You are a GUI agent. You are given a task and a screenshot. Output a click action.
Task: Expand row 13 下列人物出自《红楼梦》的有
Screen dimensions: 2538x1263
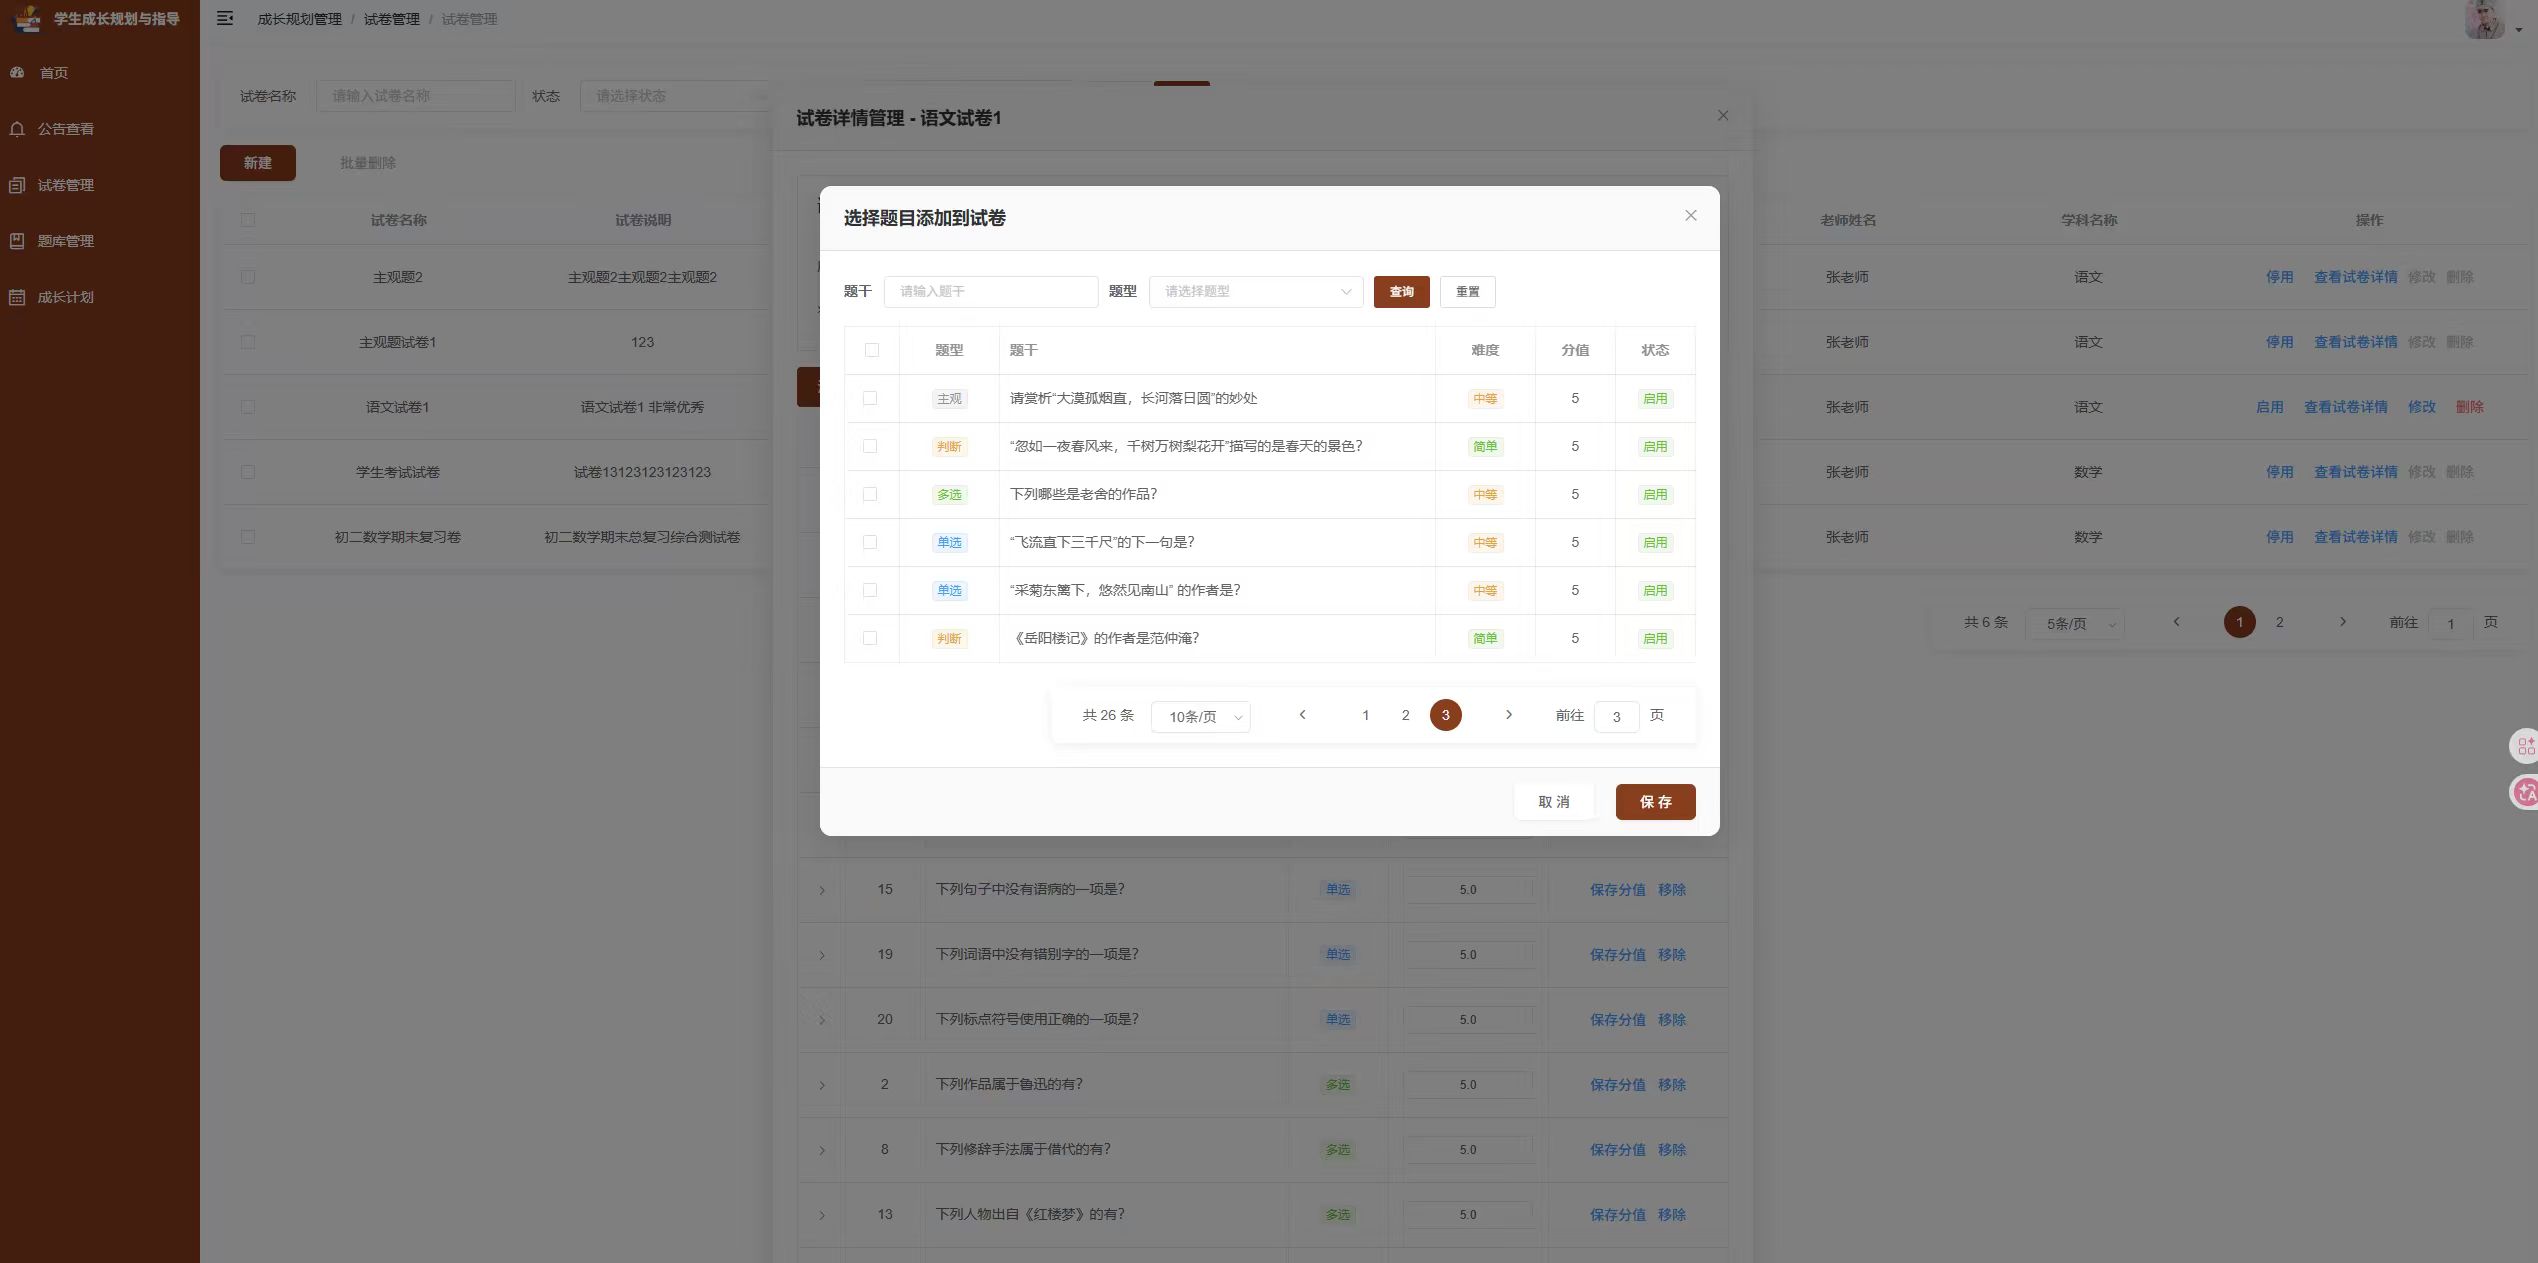[x=822, y=1215]
